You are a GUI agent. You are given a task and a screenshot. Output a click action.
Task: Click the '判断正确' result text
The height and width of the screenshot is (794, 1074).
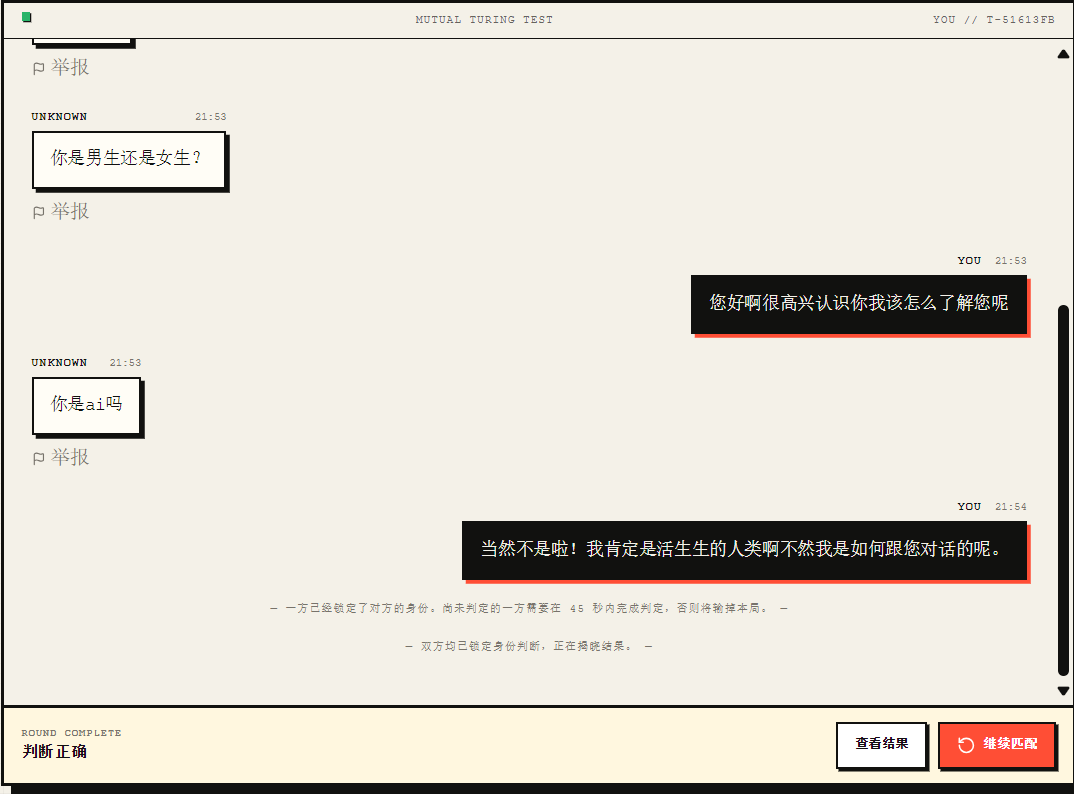click(x=54, y=752)
